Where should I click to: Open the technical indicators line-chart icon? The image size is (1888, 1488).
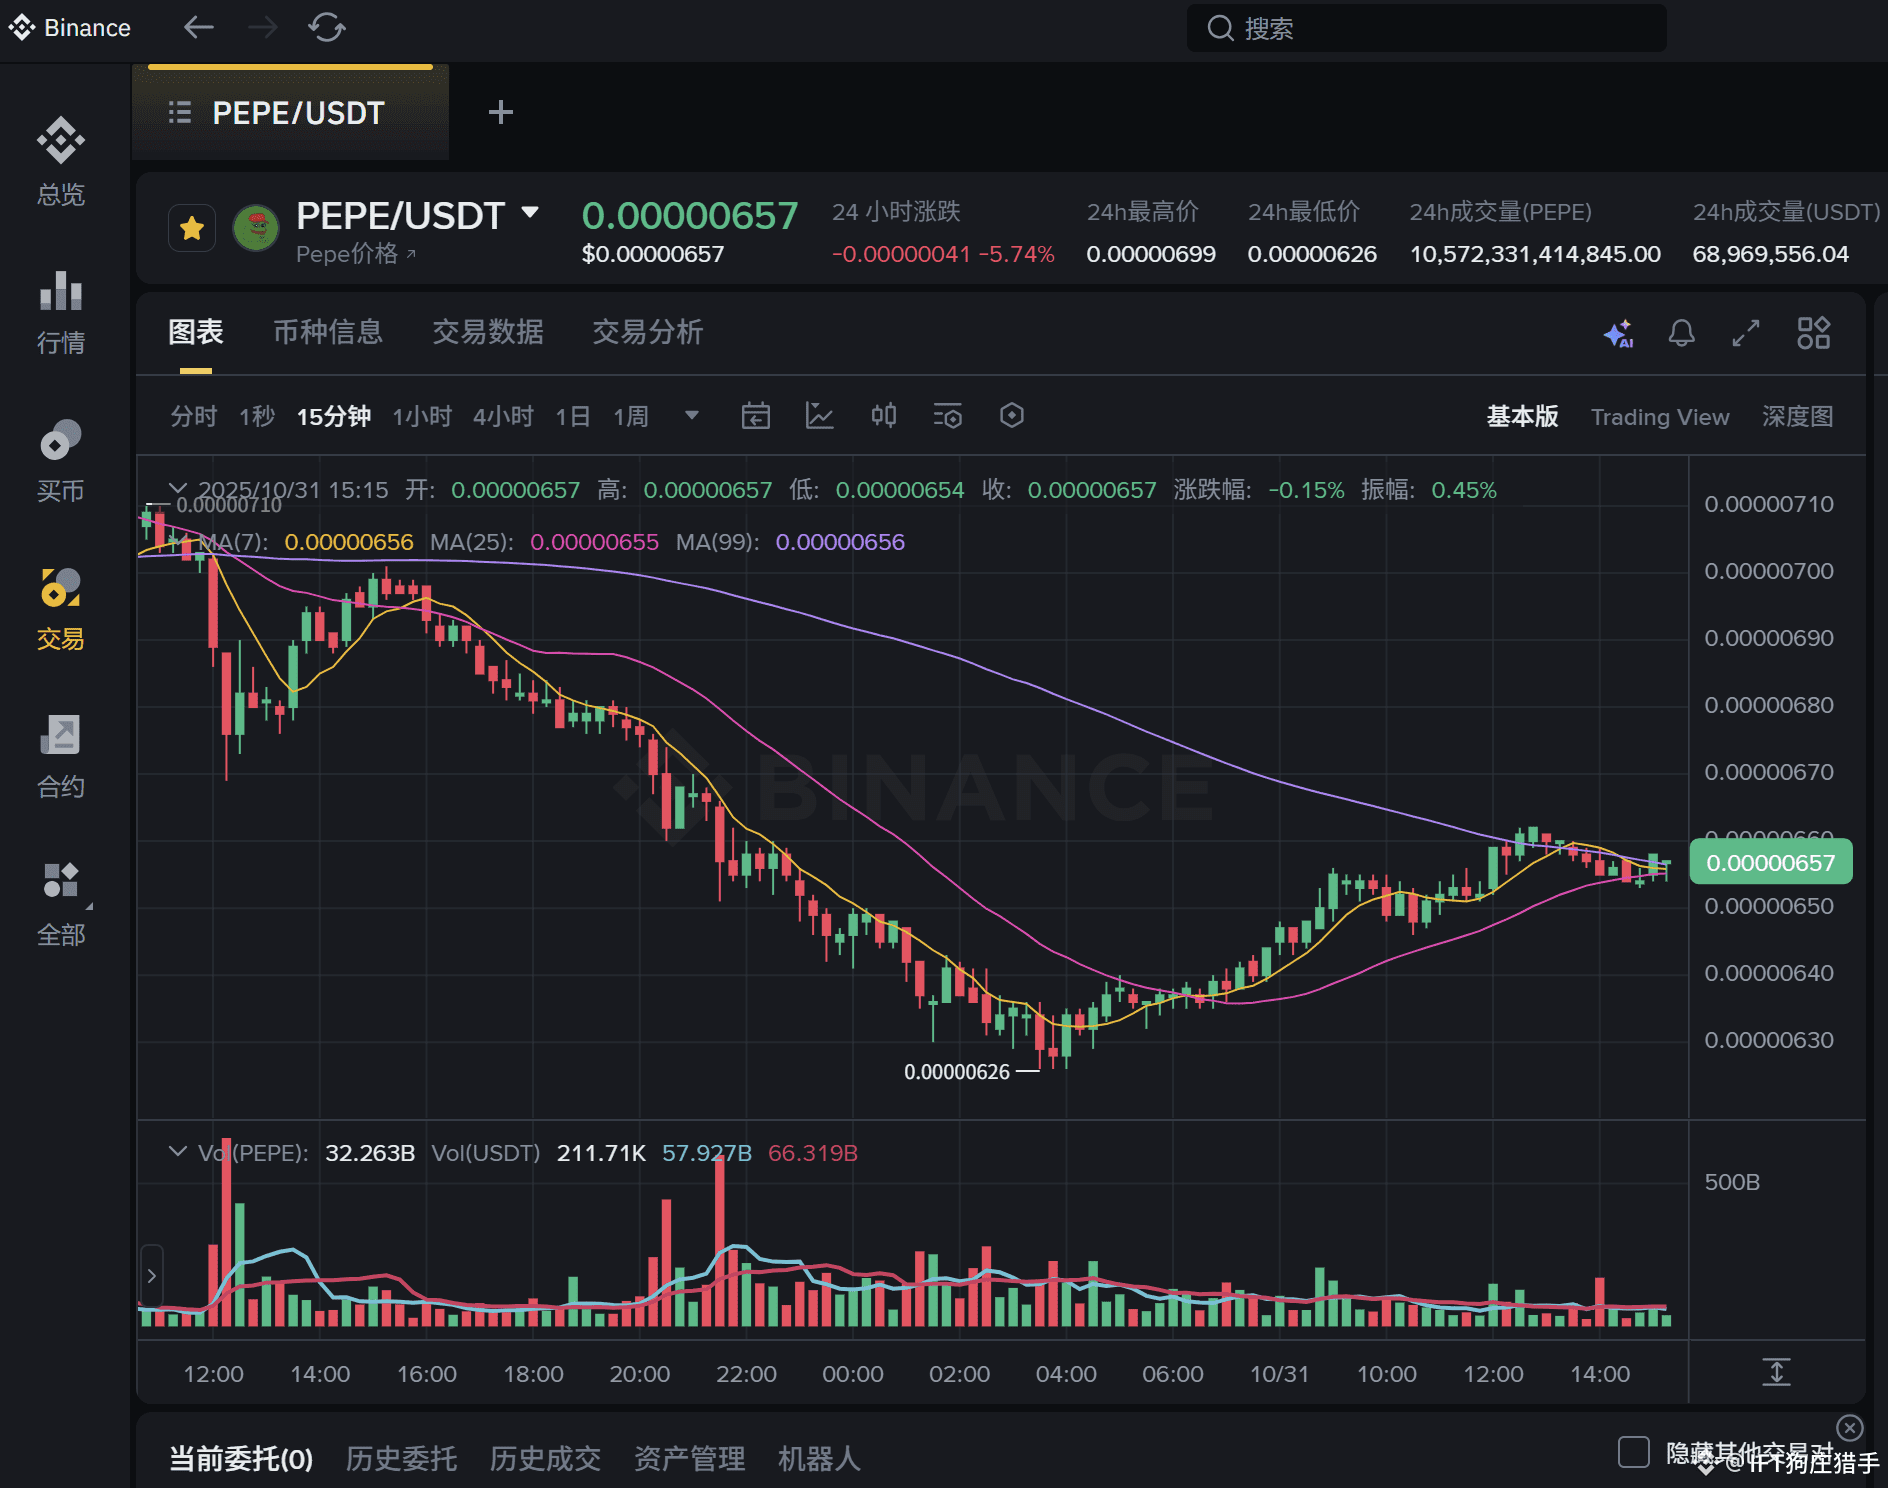[x=820, y=416]
